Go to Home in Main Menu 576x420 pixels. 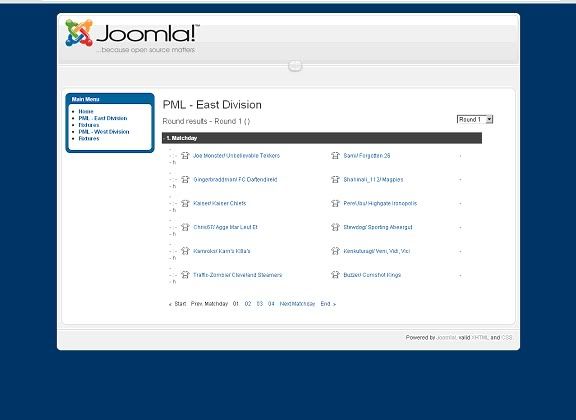point(86,111)
